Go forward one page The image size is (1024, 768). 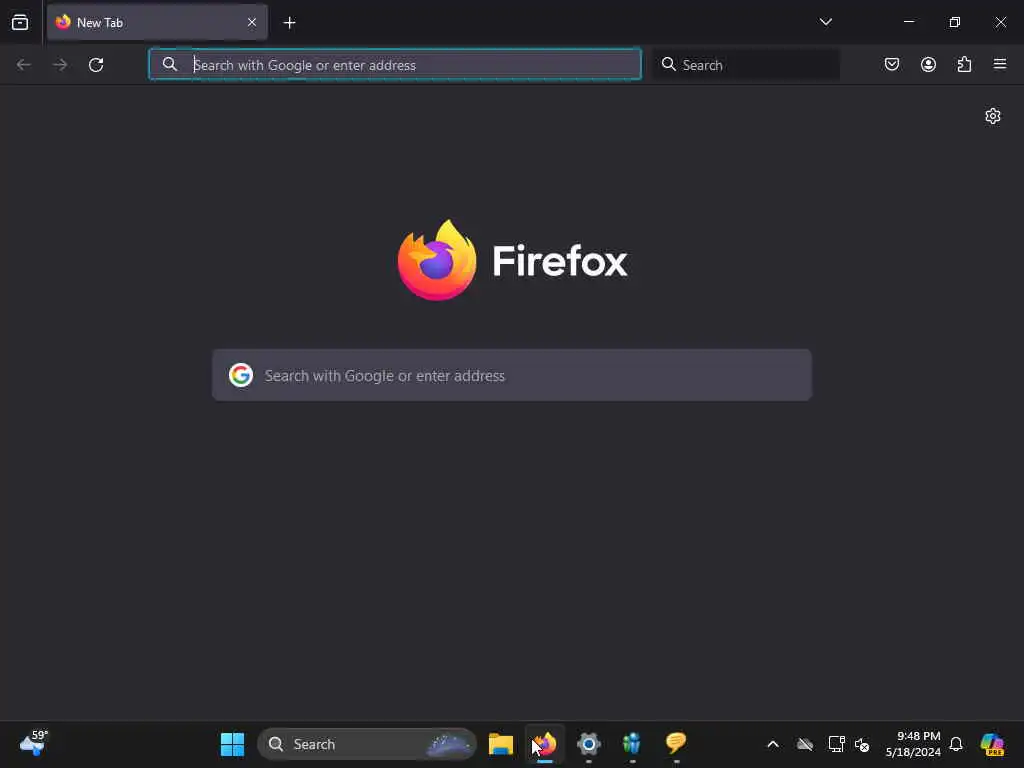(60, 65)
